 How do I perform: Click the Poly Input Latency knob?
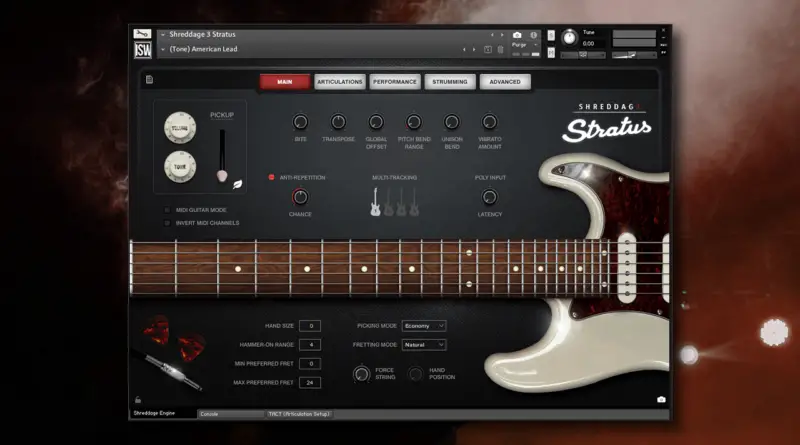(x=489, y=197)
